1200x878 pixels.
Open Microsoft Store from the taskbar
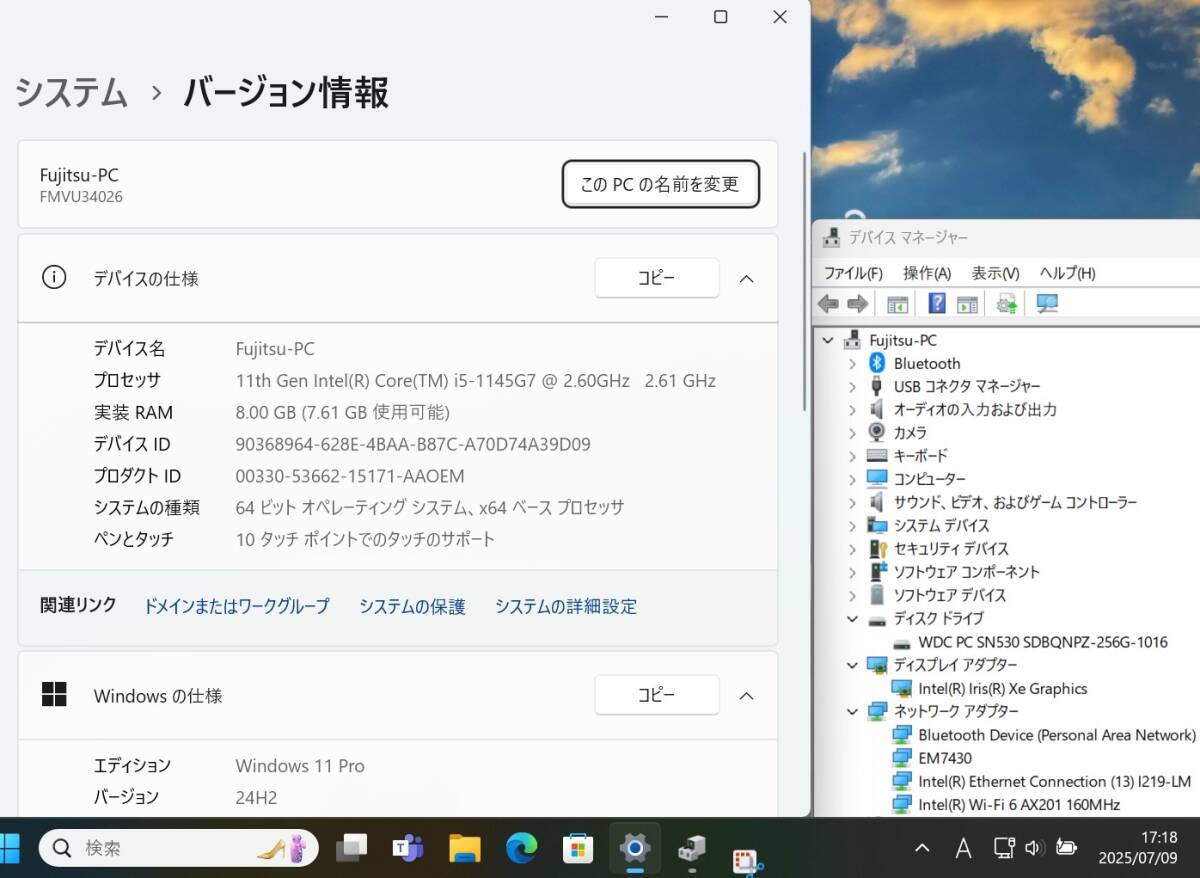[x=578, y=848]
